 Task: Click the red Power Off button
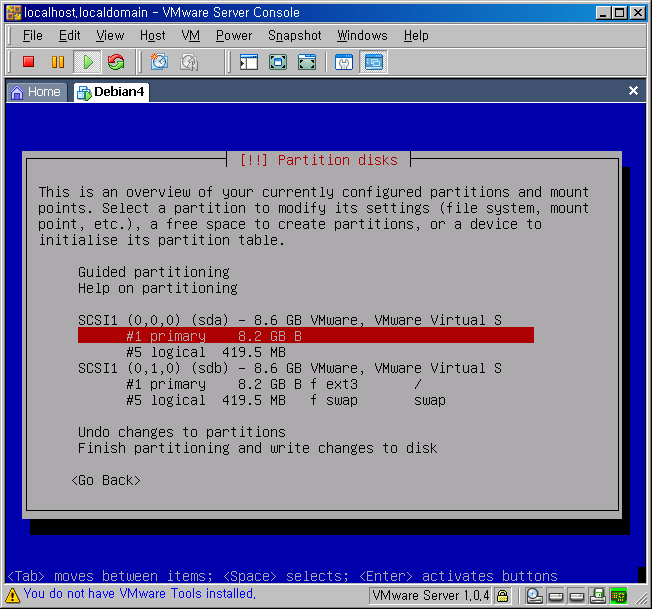(x=28, y=62)
